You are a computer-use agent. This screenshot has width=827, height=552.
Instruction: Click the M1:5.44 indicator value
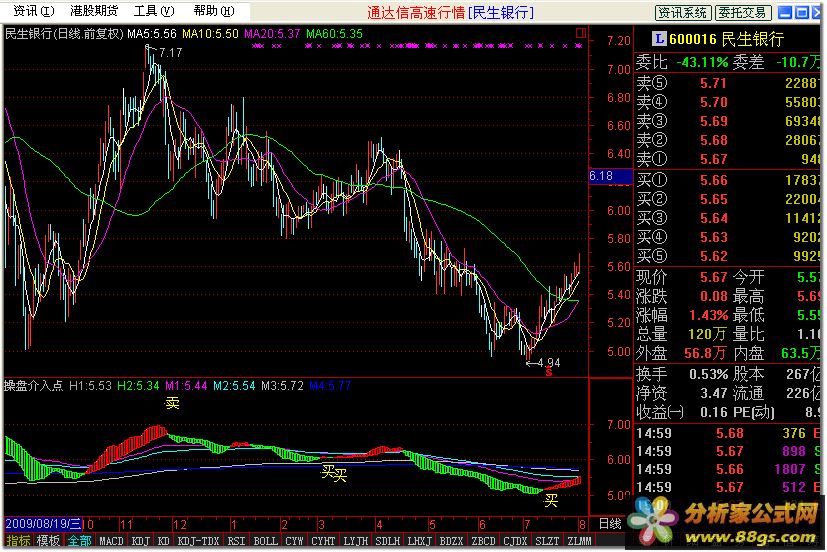click(x=186, y=385)
